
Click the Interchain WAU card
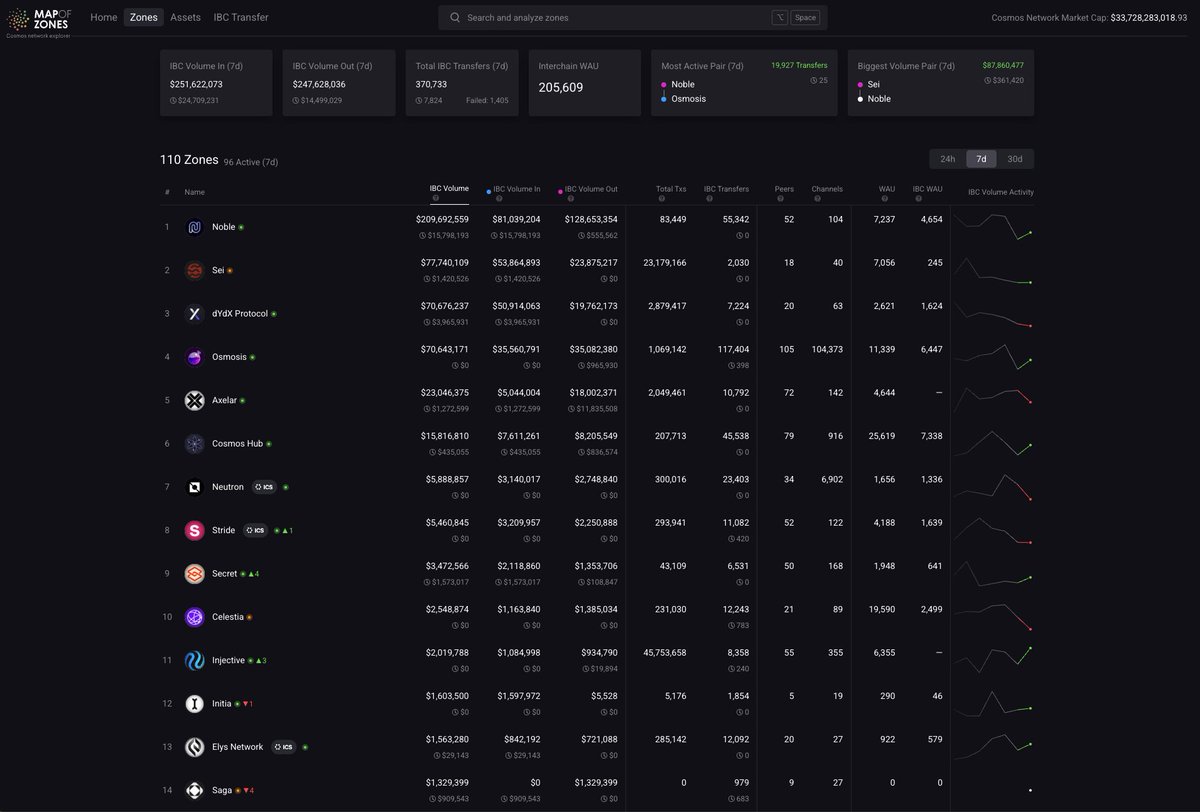tap(584, 83)
